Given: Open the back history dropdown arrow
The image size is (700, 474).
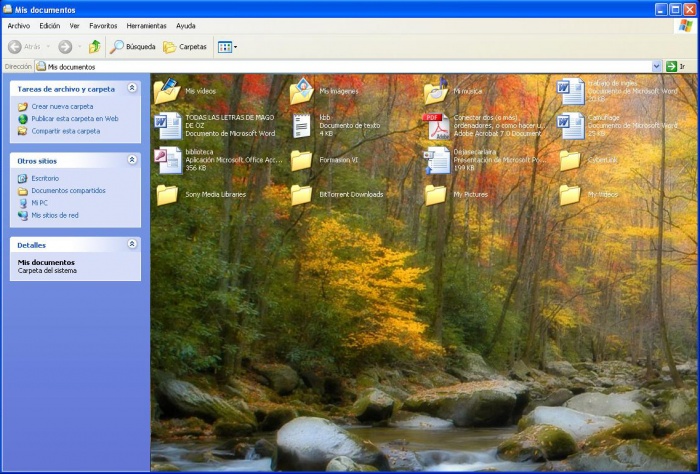Looking at the screenshot, I should point(48,46).
